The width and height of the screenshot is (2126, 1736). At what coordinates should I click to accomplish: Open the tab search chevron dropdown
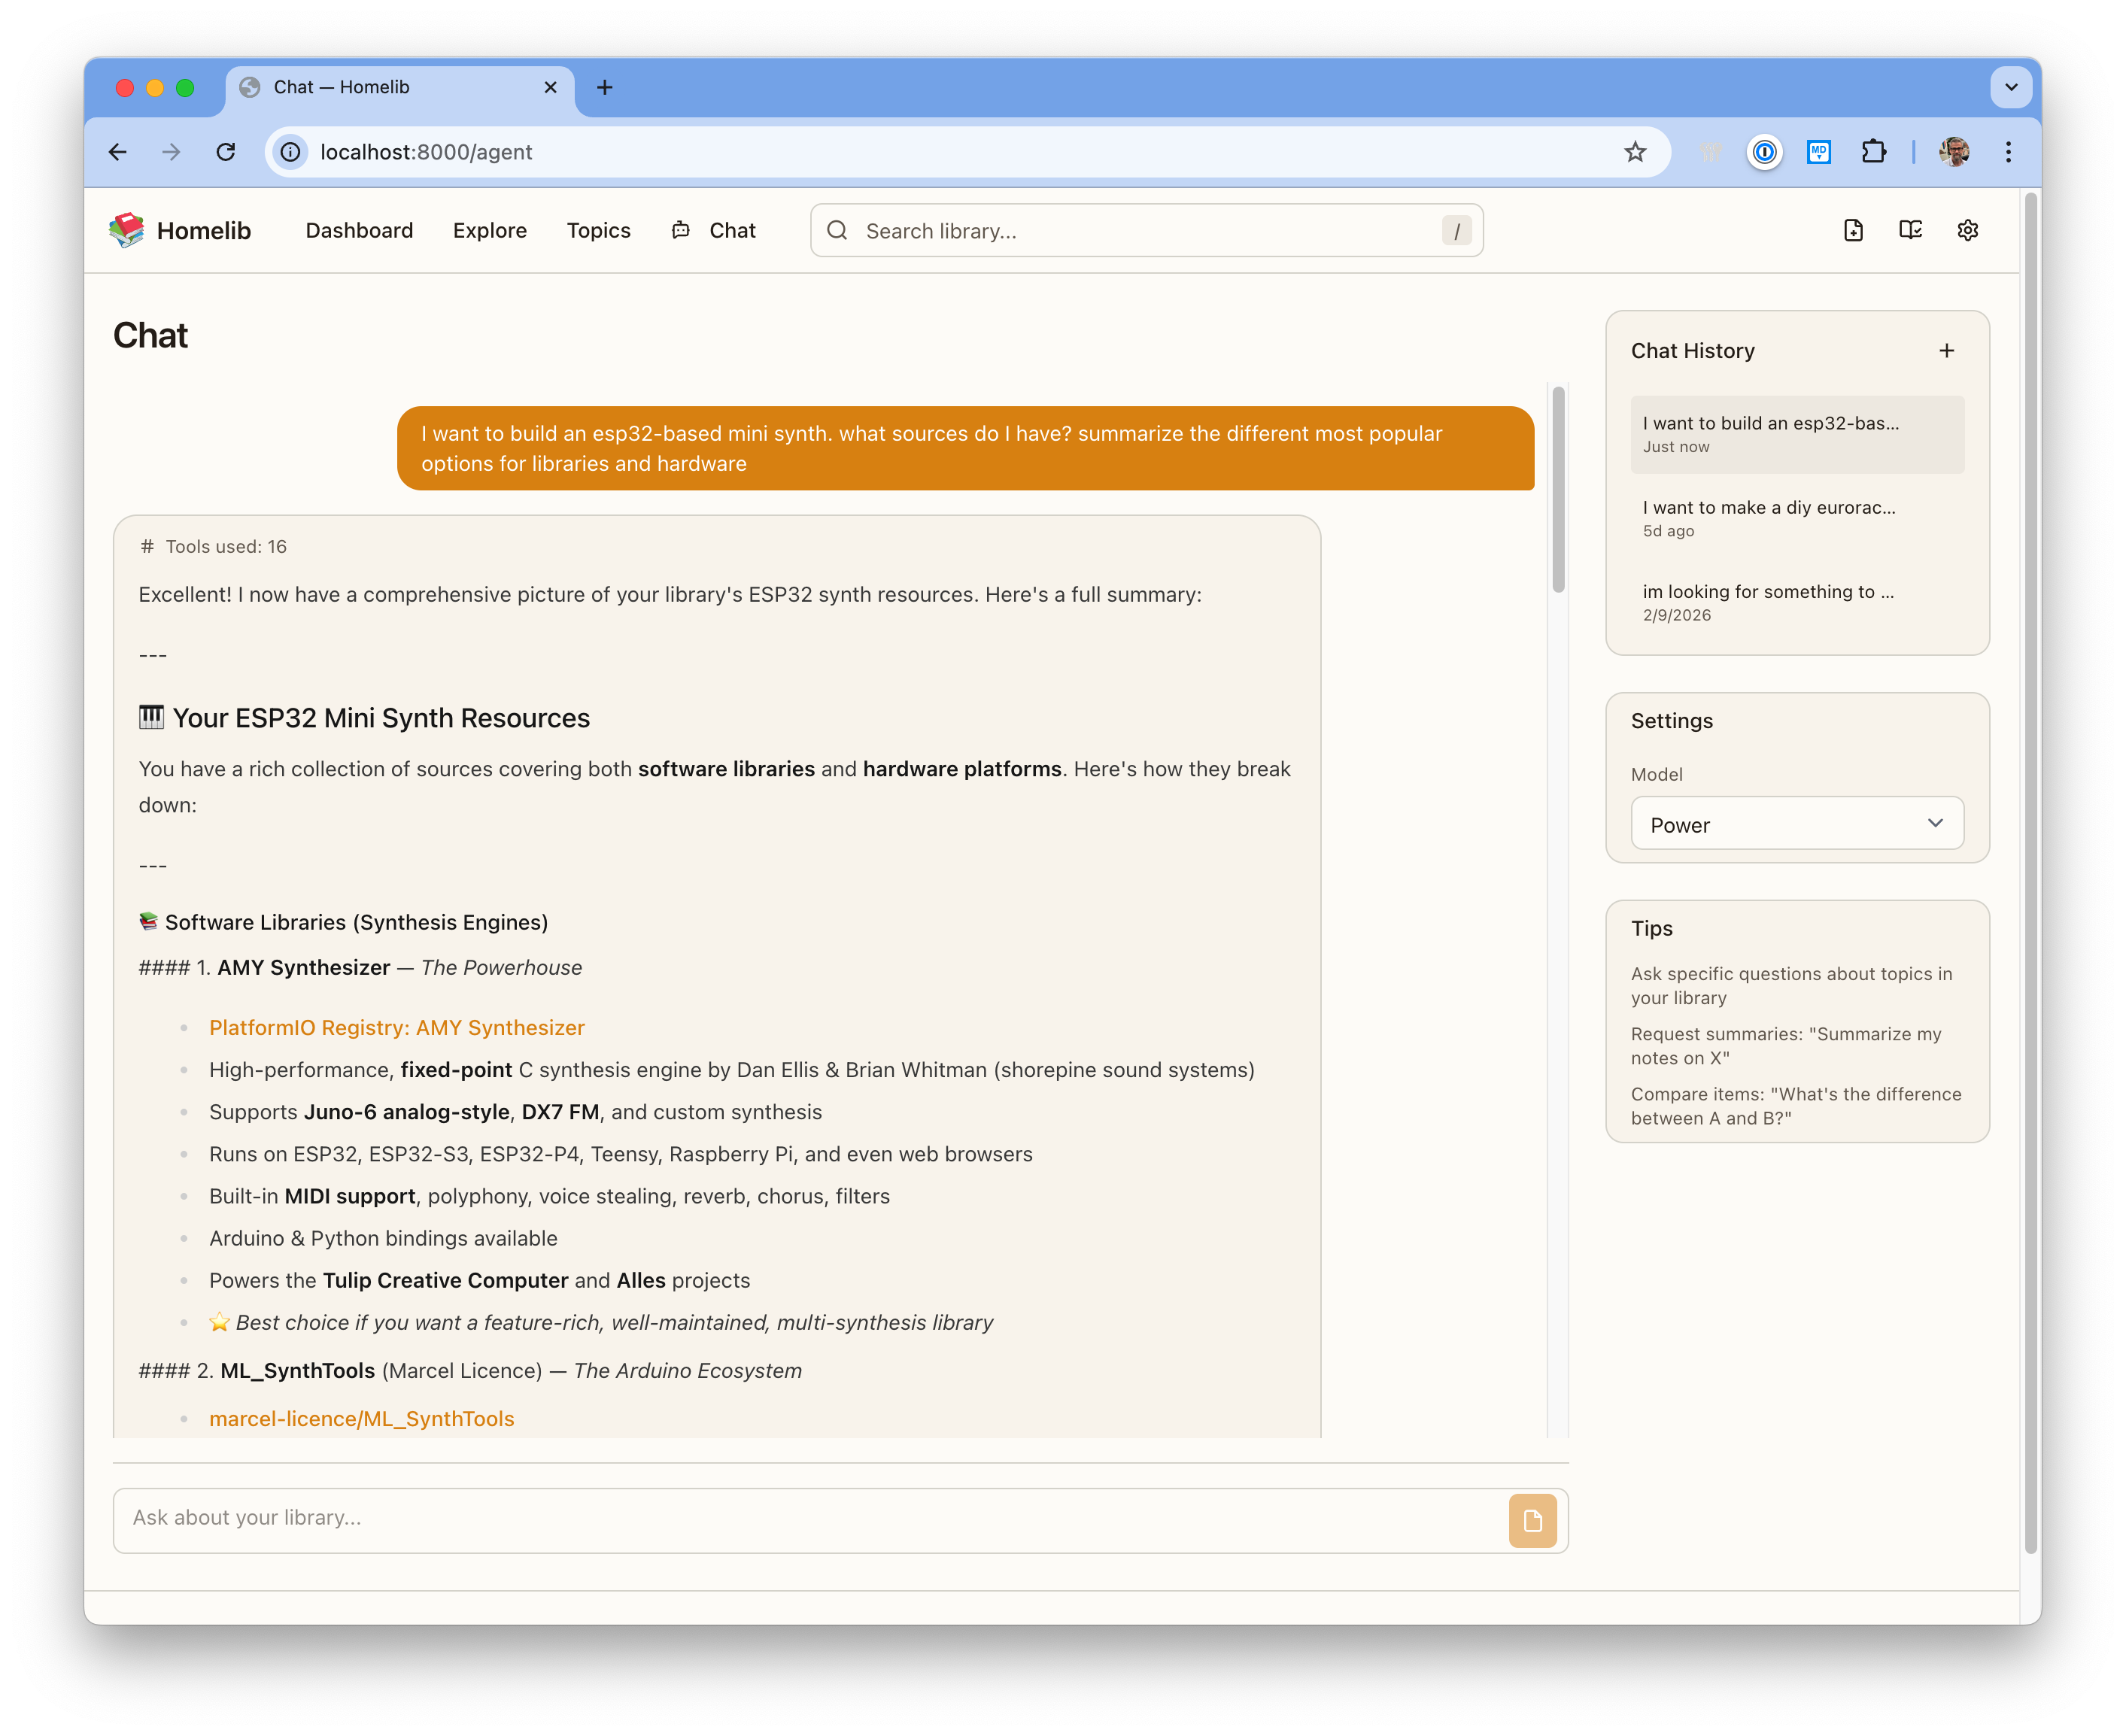tap(2011, 87)
